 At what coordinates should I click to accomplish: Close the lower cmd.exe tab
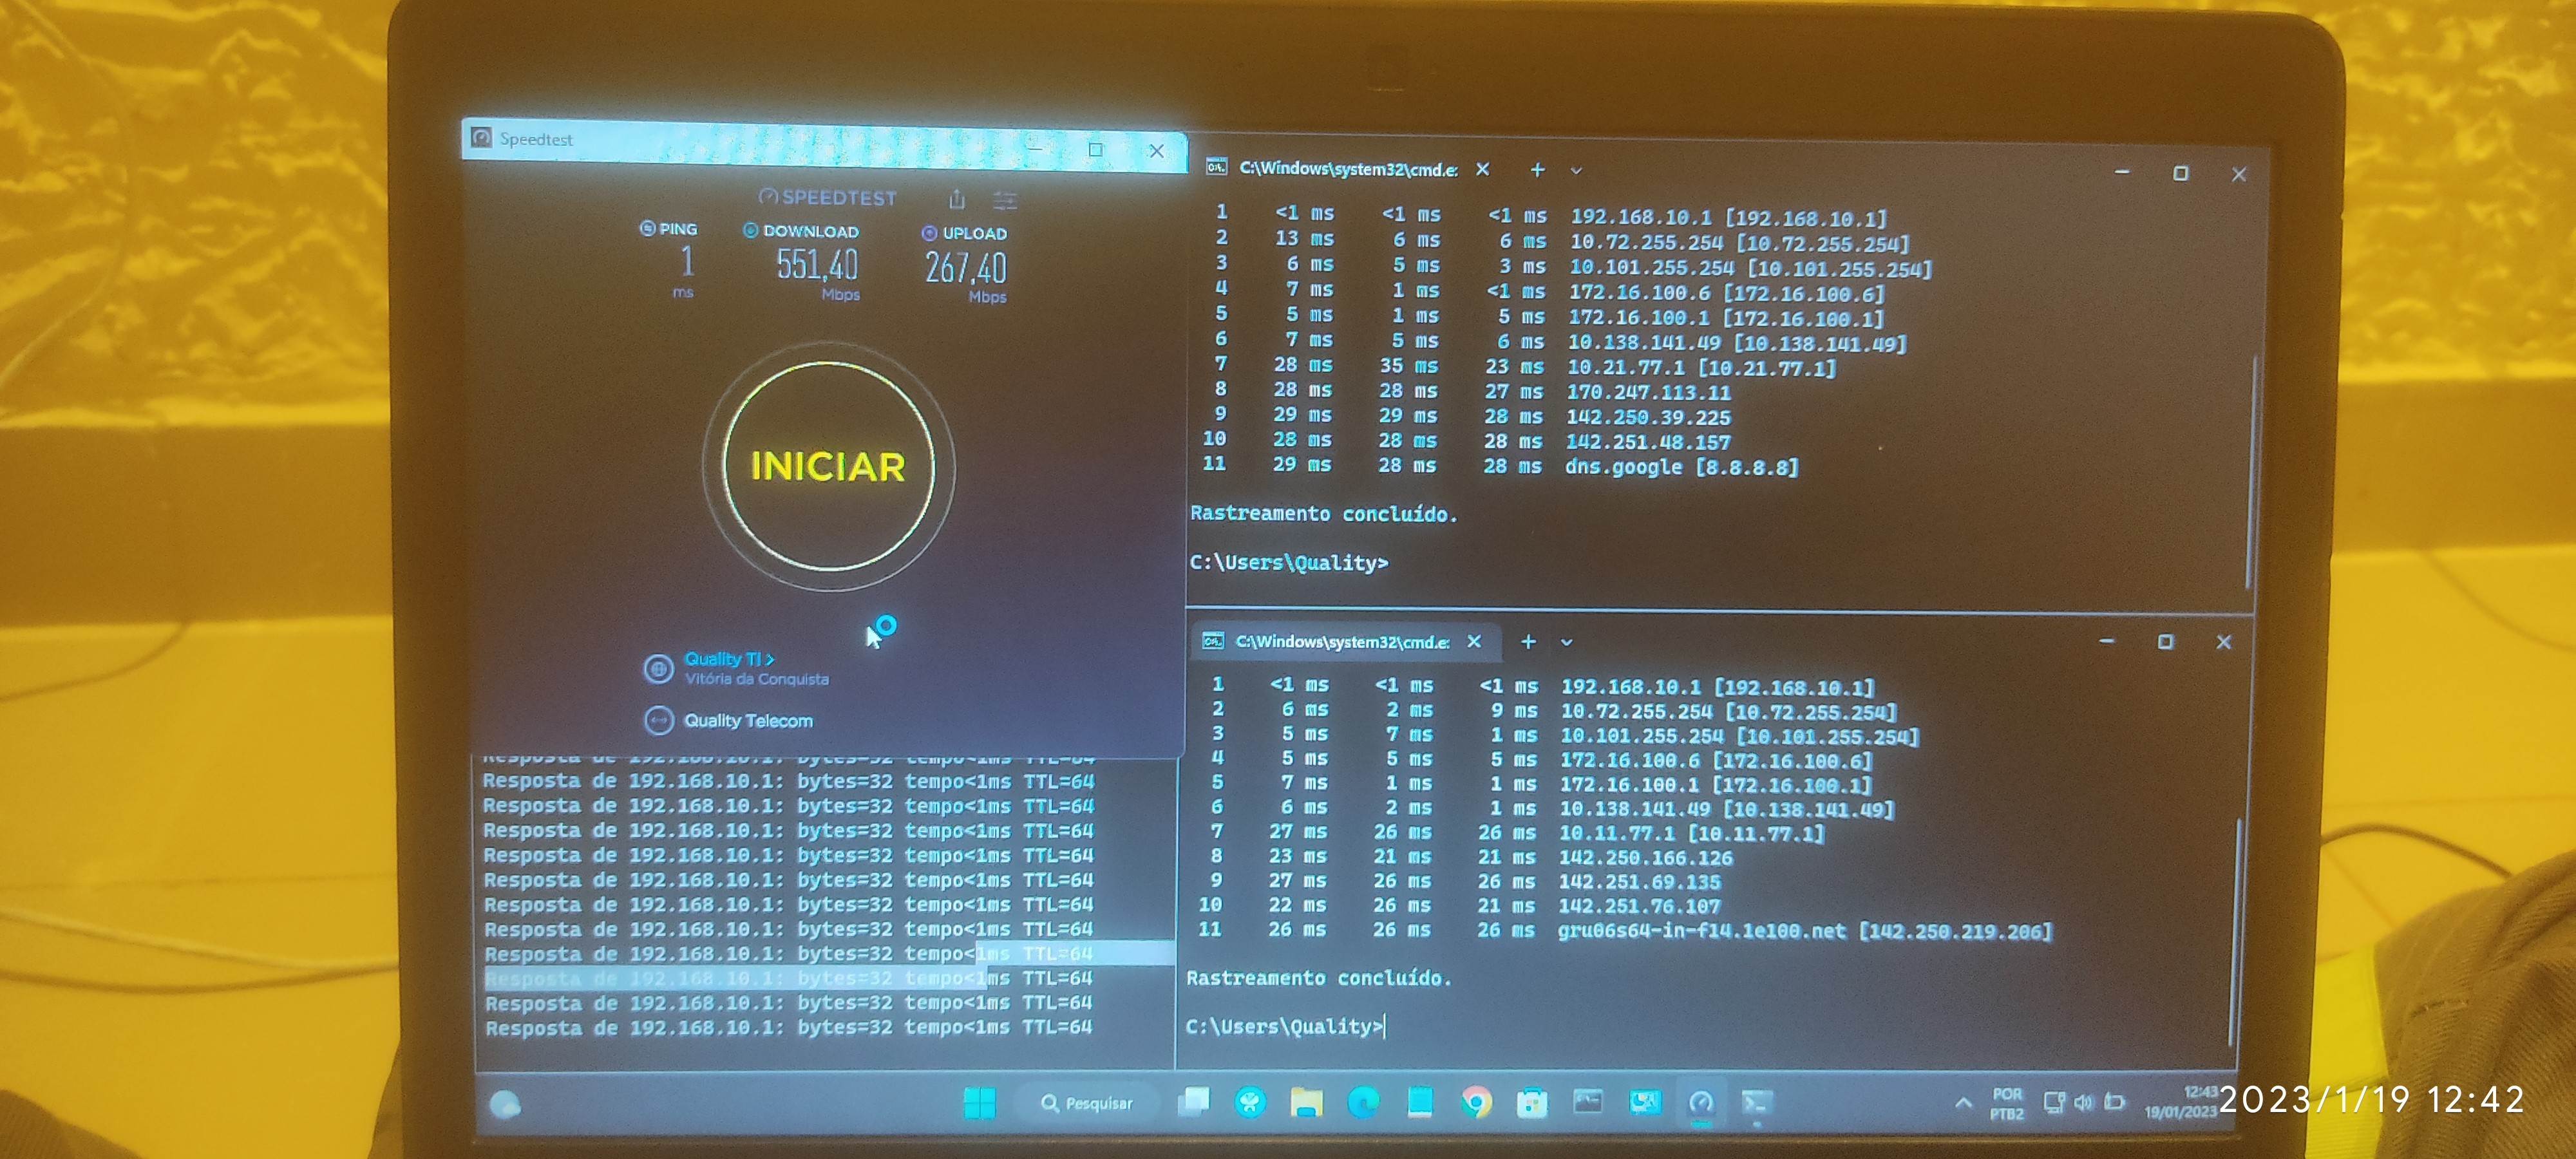pos(1474,642)
